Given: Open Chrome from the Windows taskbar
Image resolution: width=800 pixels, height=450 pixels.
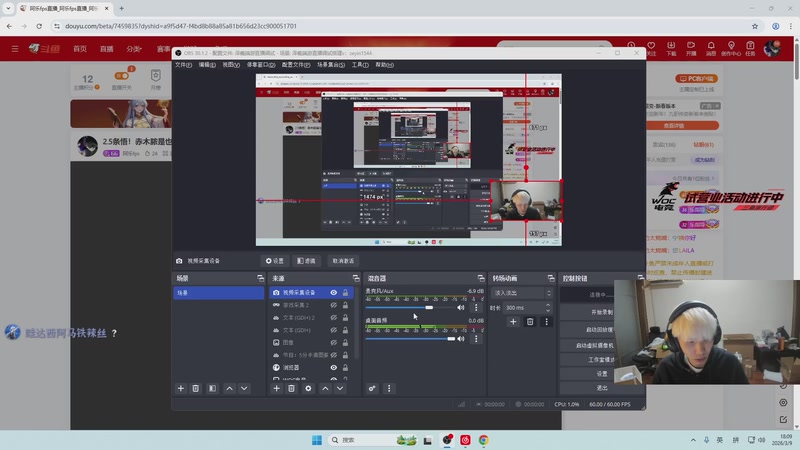Looking at the screenshot, I should point(484,440).
